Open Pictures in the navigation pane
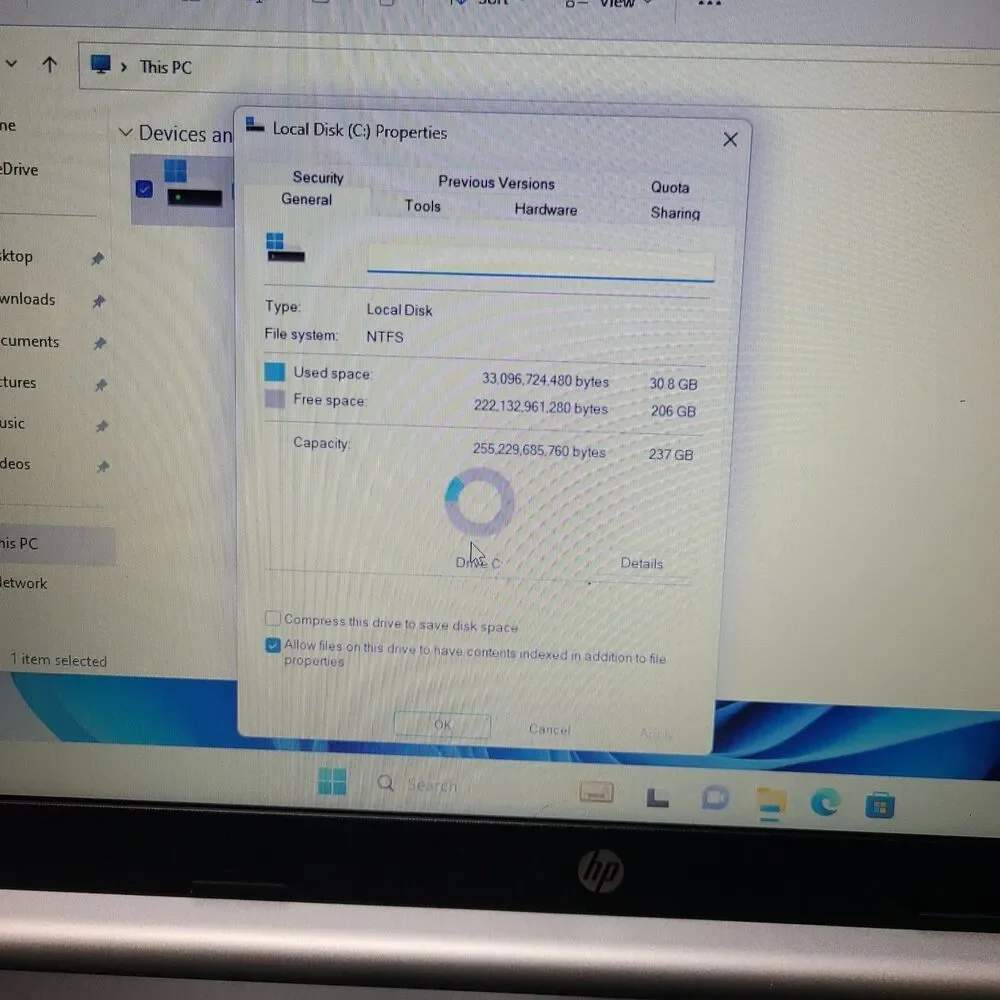 click(18, 382)
